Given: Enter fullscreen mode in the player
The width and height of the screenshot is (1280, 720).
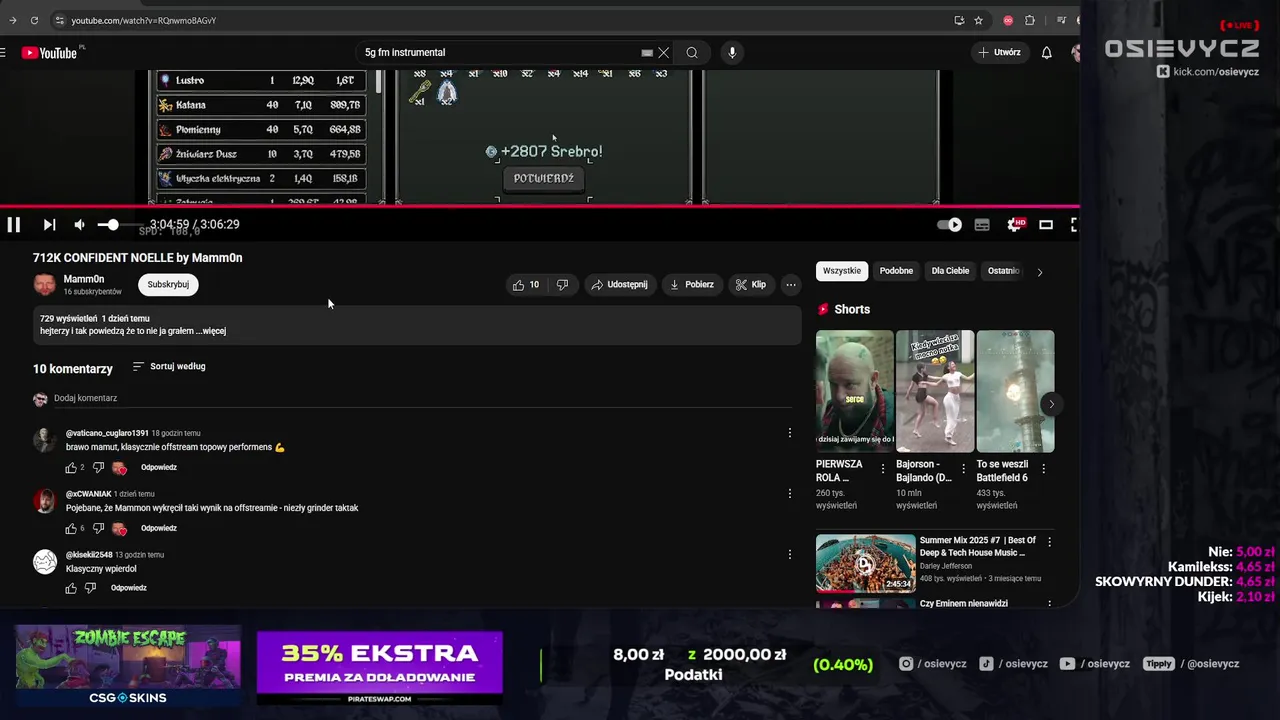Looking at the screenshot, I should point(1074,225).
